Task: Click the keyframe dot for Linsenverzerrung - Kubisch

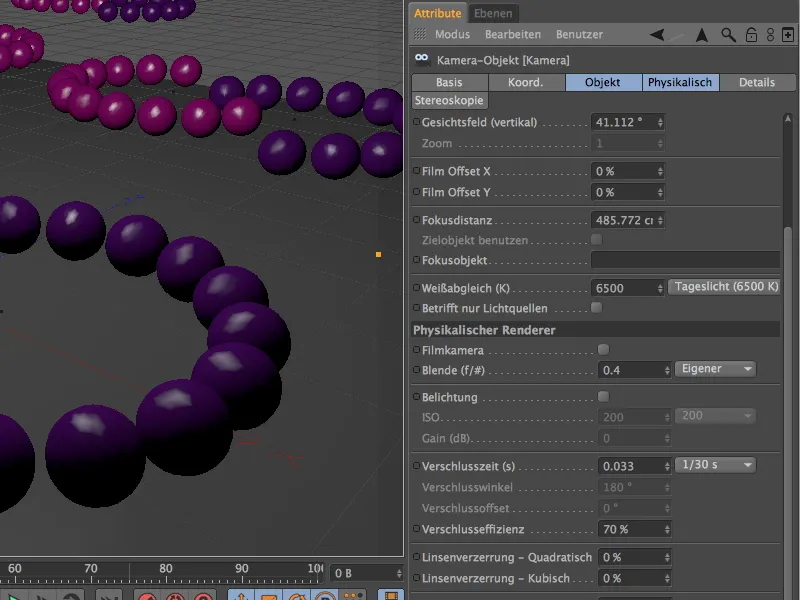Action: click(x=416, y=578)
